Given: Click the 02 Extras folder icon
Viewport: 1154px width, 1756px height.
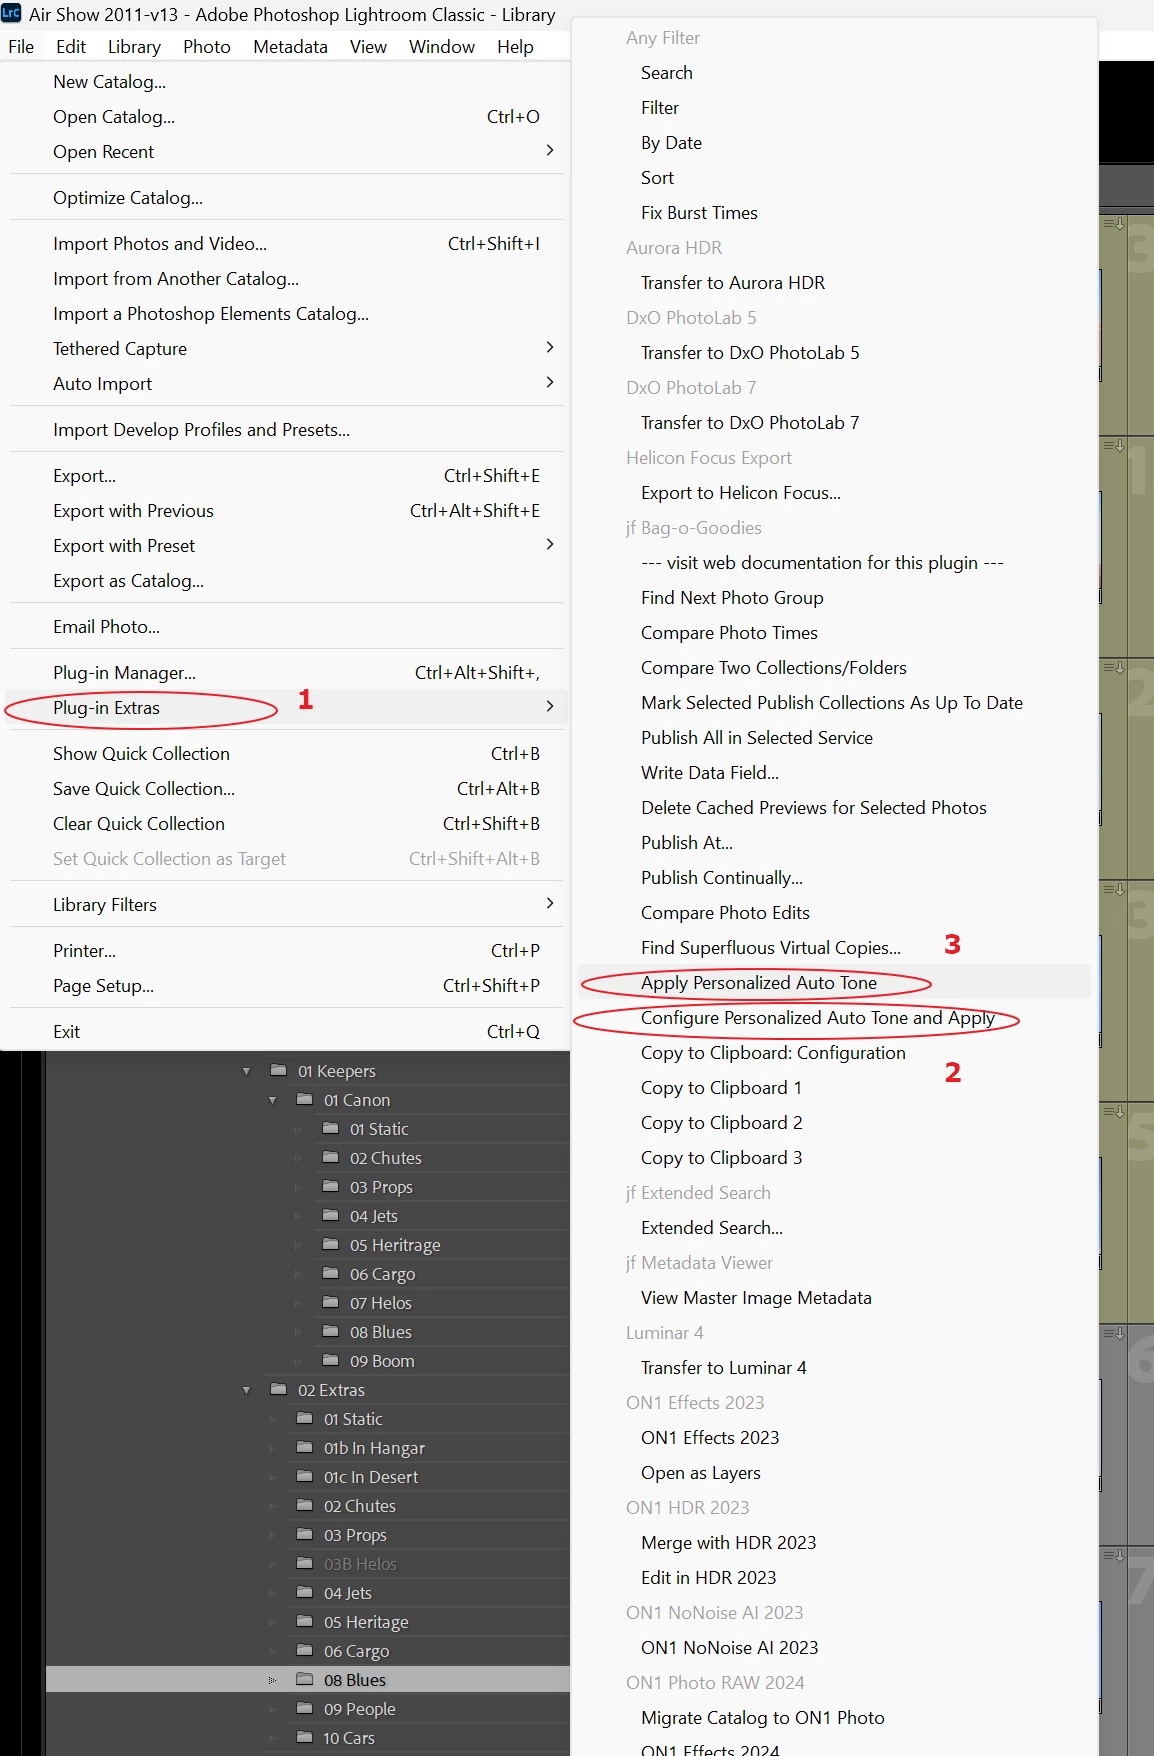Looking at the screenshot, I should coord(279,1389).
